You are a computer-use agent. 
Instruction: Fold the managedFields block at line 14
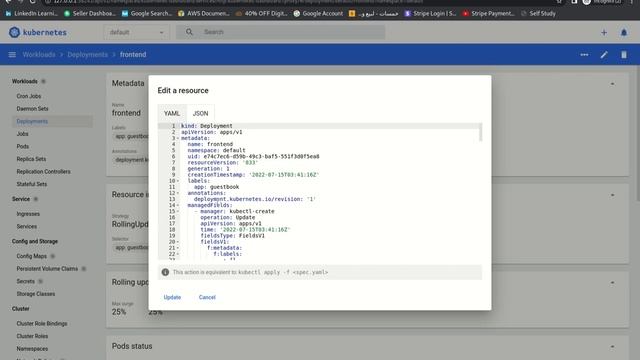(x=178, y=205)
